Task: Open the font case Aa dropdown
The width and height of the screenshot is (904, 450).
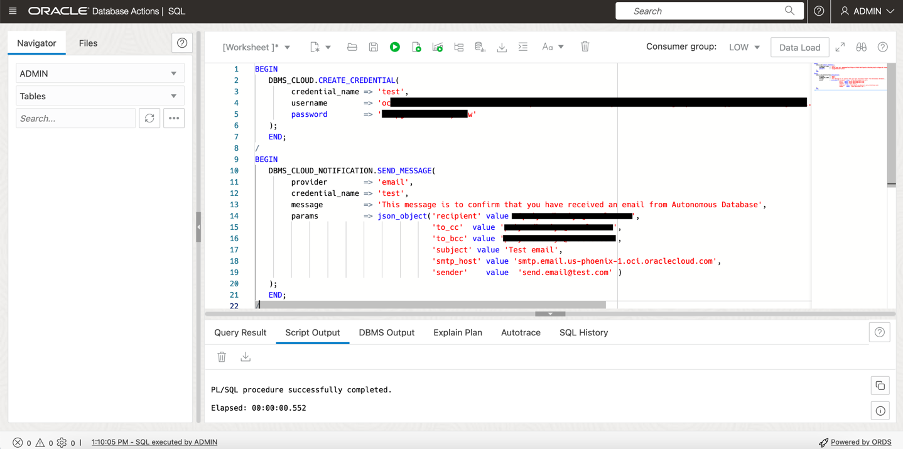Action: pos(552,47)
